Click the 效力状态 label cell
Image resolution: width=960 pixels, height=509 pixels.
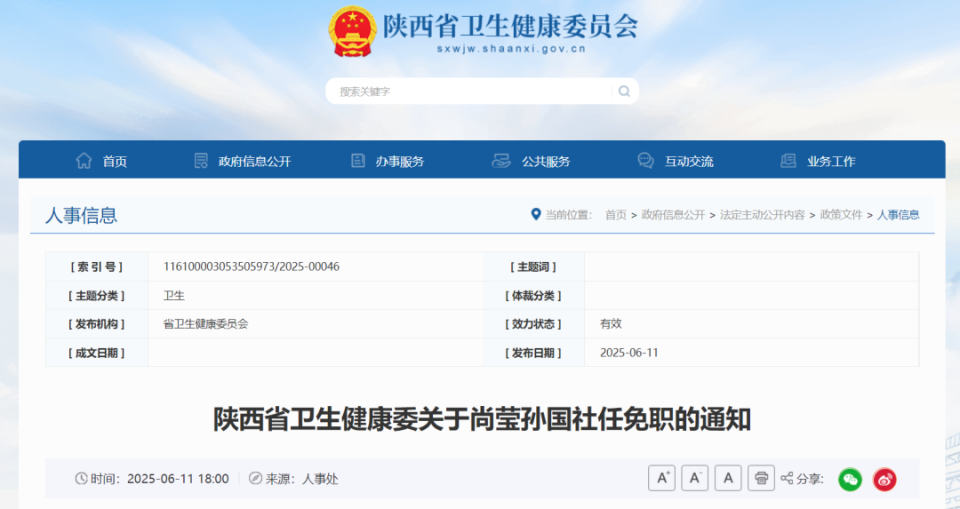pyautogui.click(x=533, y=324)
